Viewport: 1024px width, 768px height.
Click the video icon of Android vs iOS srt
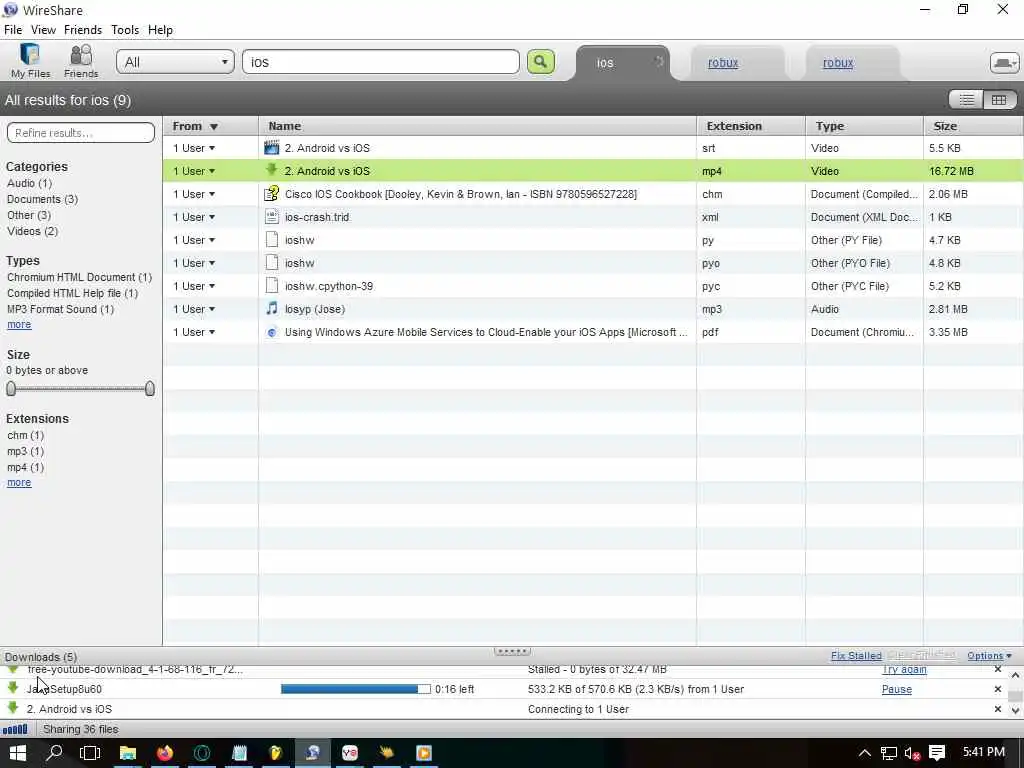coord(272,148)
